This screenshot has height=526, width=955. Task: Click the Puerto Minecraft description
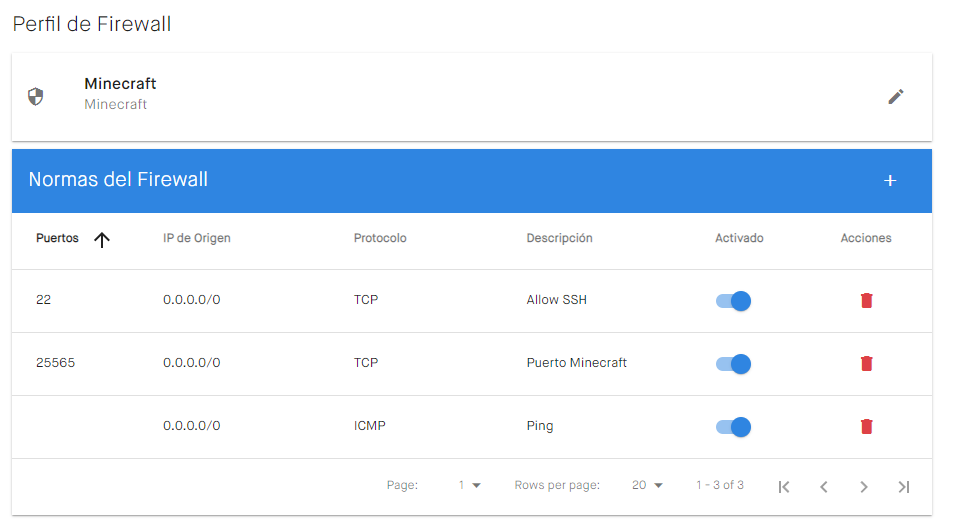click(x=576, y=363)
